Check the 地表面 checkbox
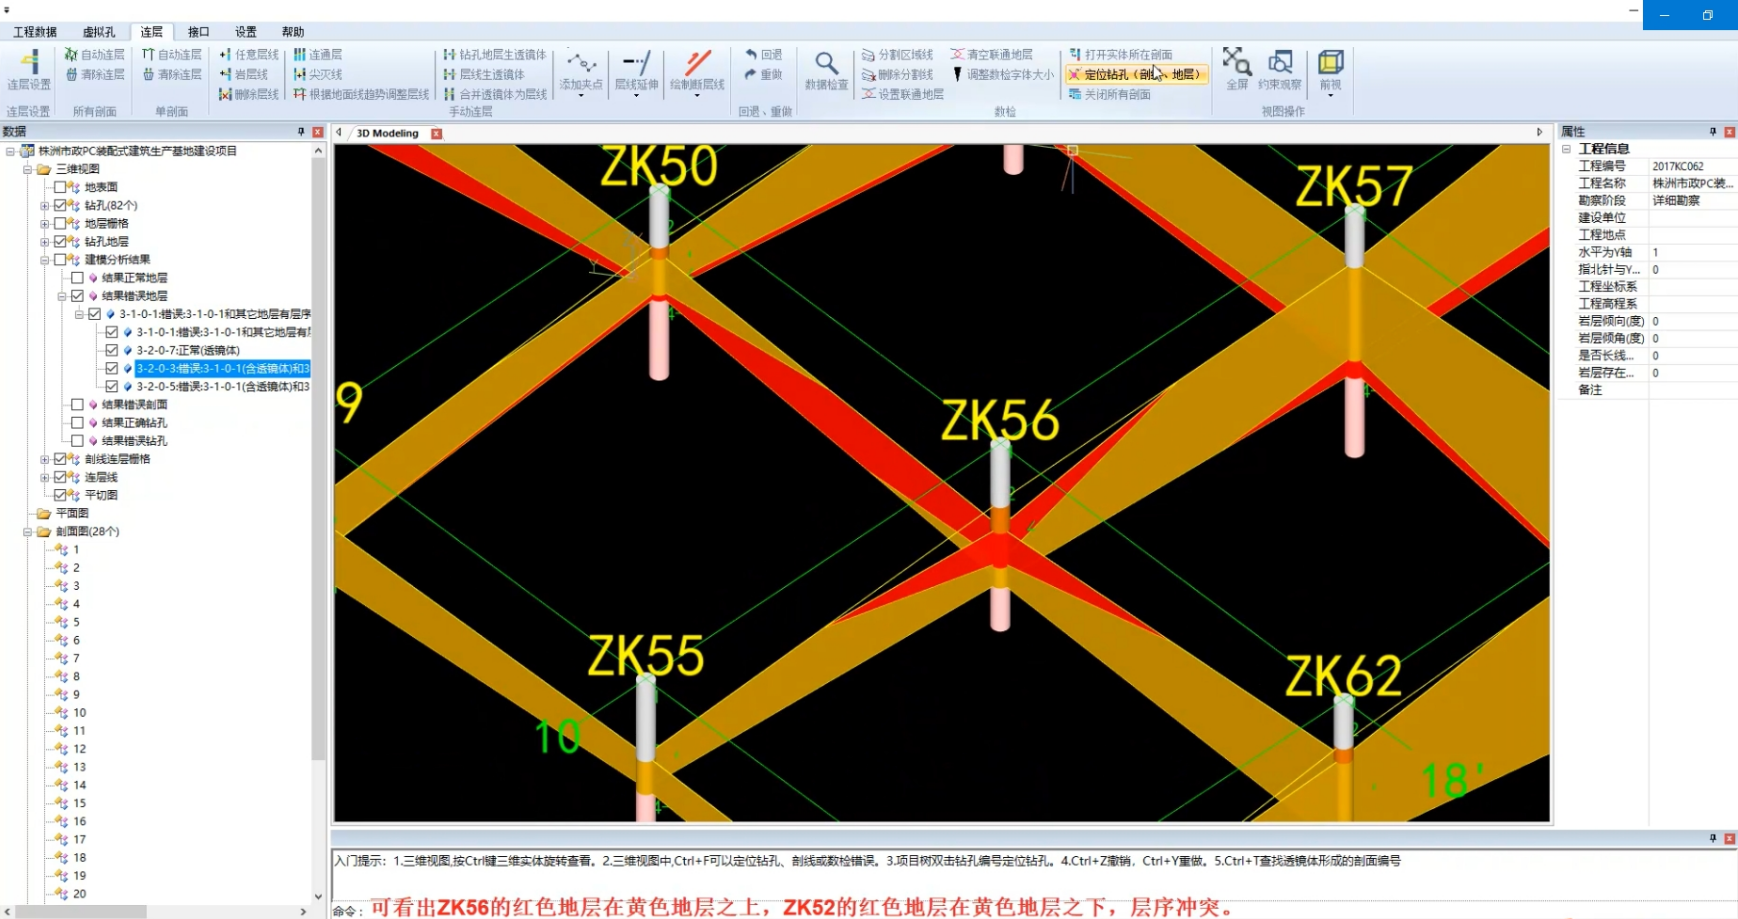This screenshot has width=1738, height=919. [60, 187]
